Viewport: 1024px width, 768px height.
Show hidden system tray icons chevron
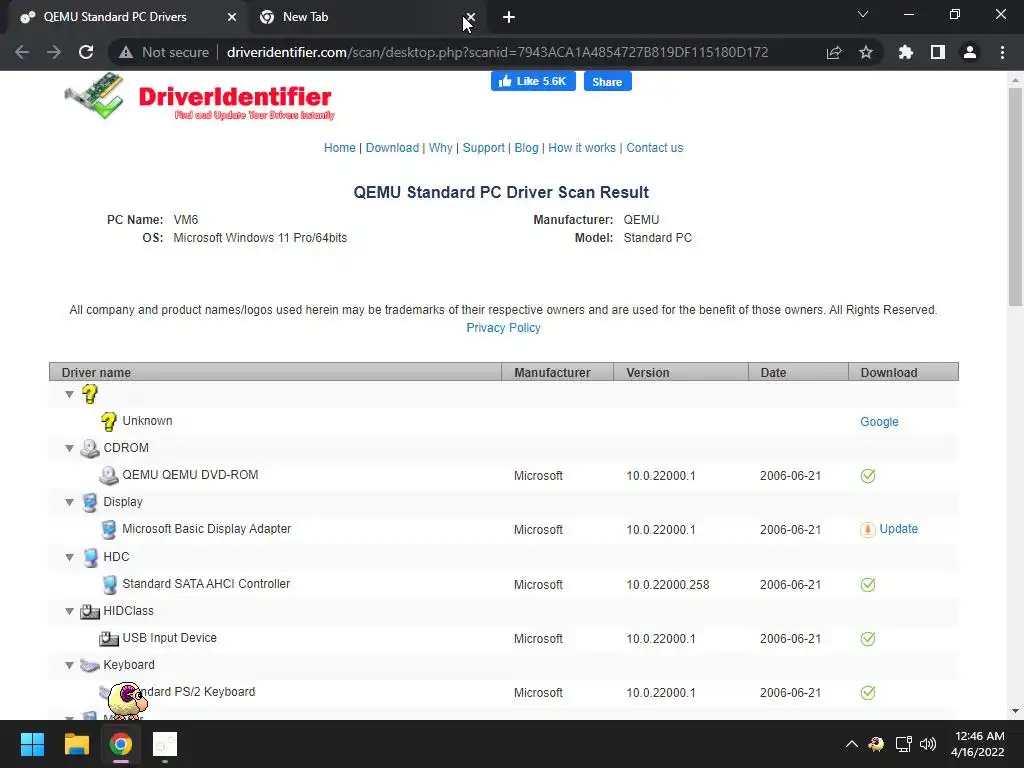click(x=852, y=744)
